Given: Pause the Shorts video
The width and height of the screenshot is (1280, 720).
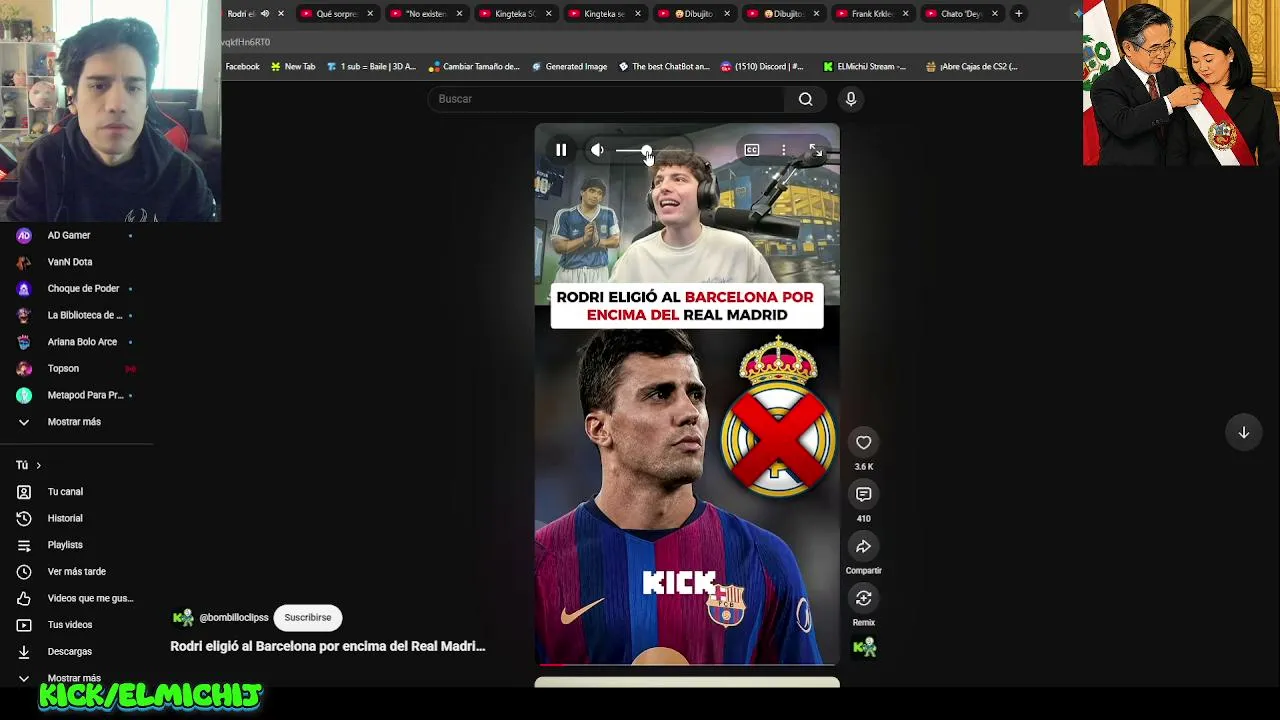Looking at the screenshot, I should tap(561, 150).
